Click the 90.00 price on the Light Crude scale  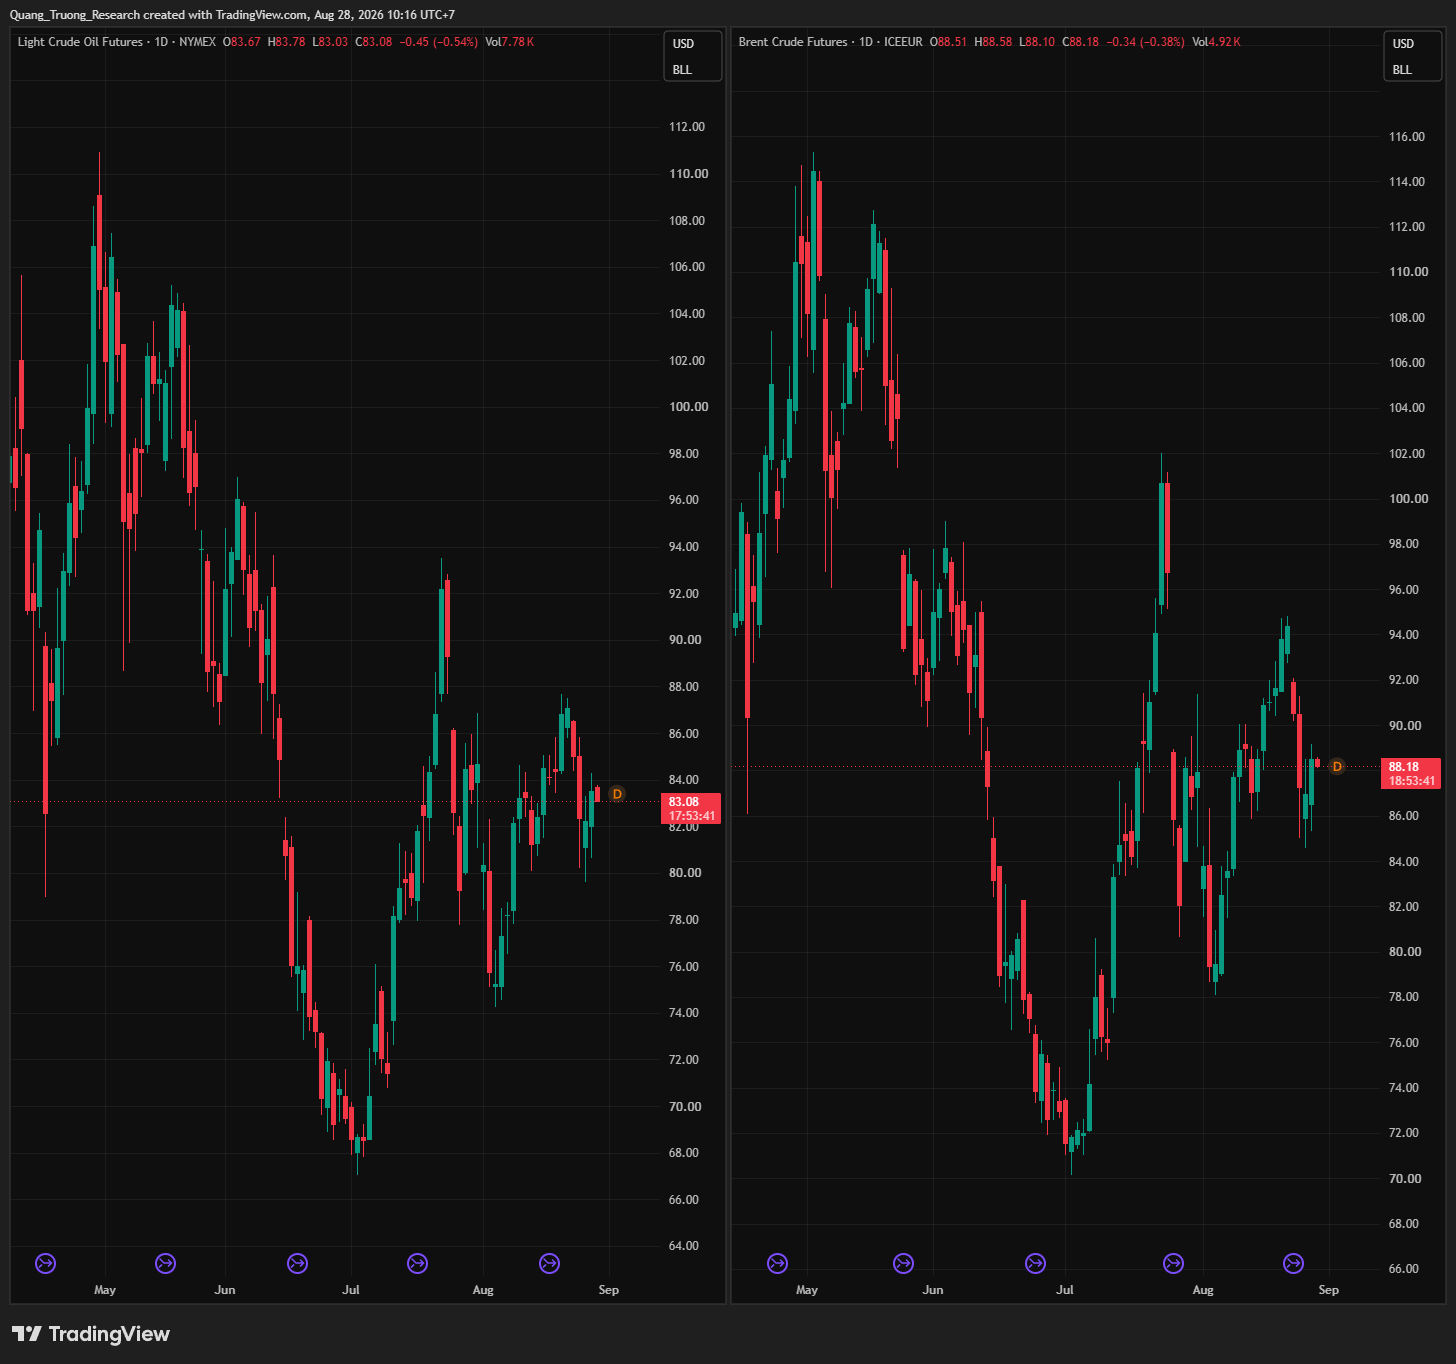point(685,640)
